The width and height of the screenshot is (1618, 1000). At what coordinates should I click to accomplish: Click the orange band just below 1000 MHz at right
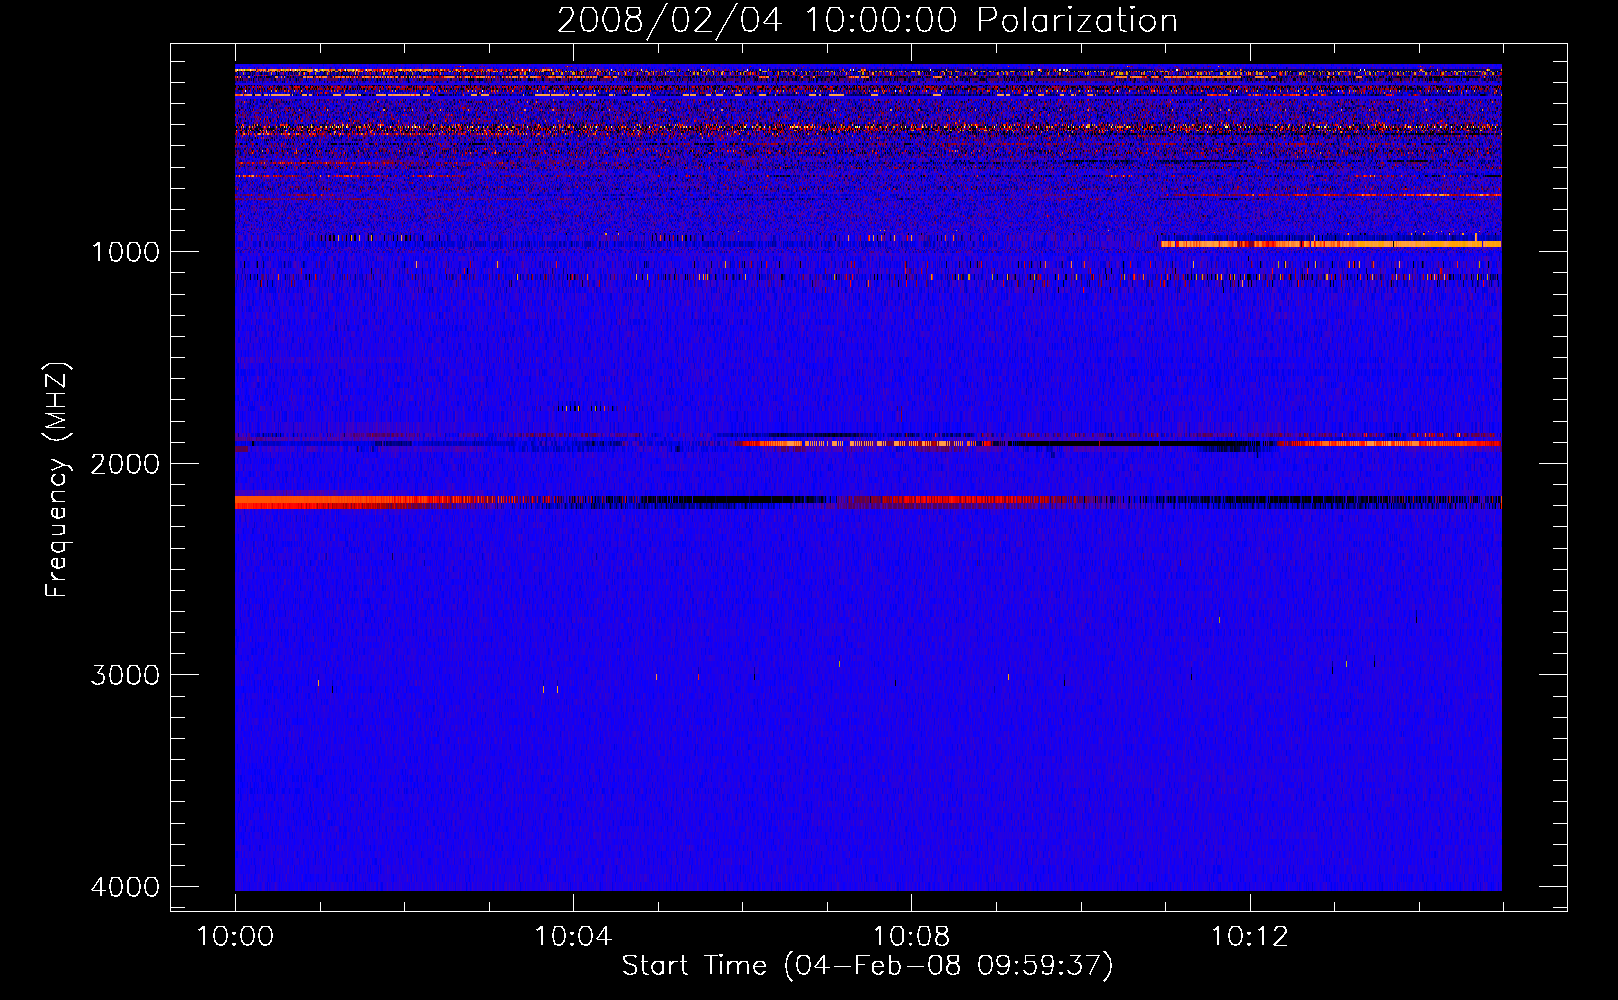coord(1331,244)
